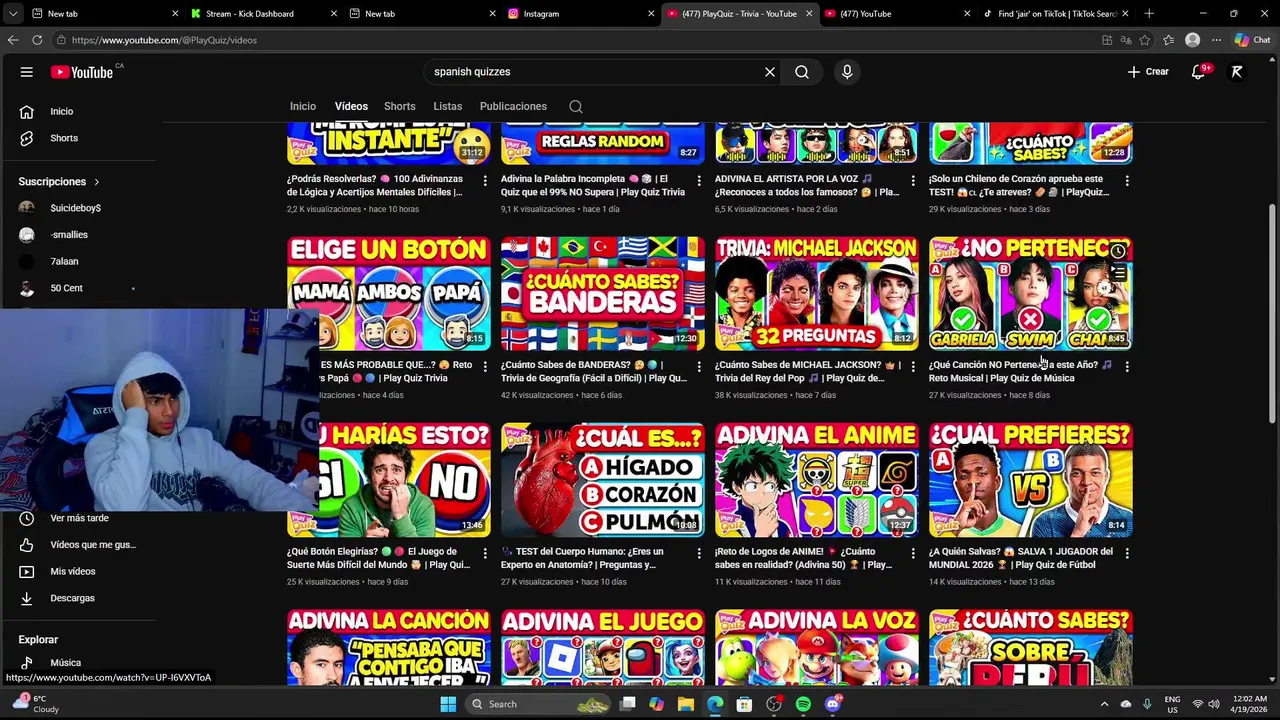Click the Crear button
Image resolution: width=1280 pixels, height=720 pixels.
click(x=1148, y=72)
